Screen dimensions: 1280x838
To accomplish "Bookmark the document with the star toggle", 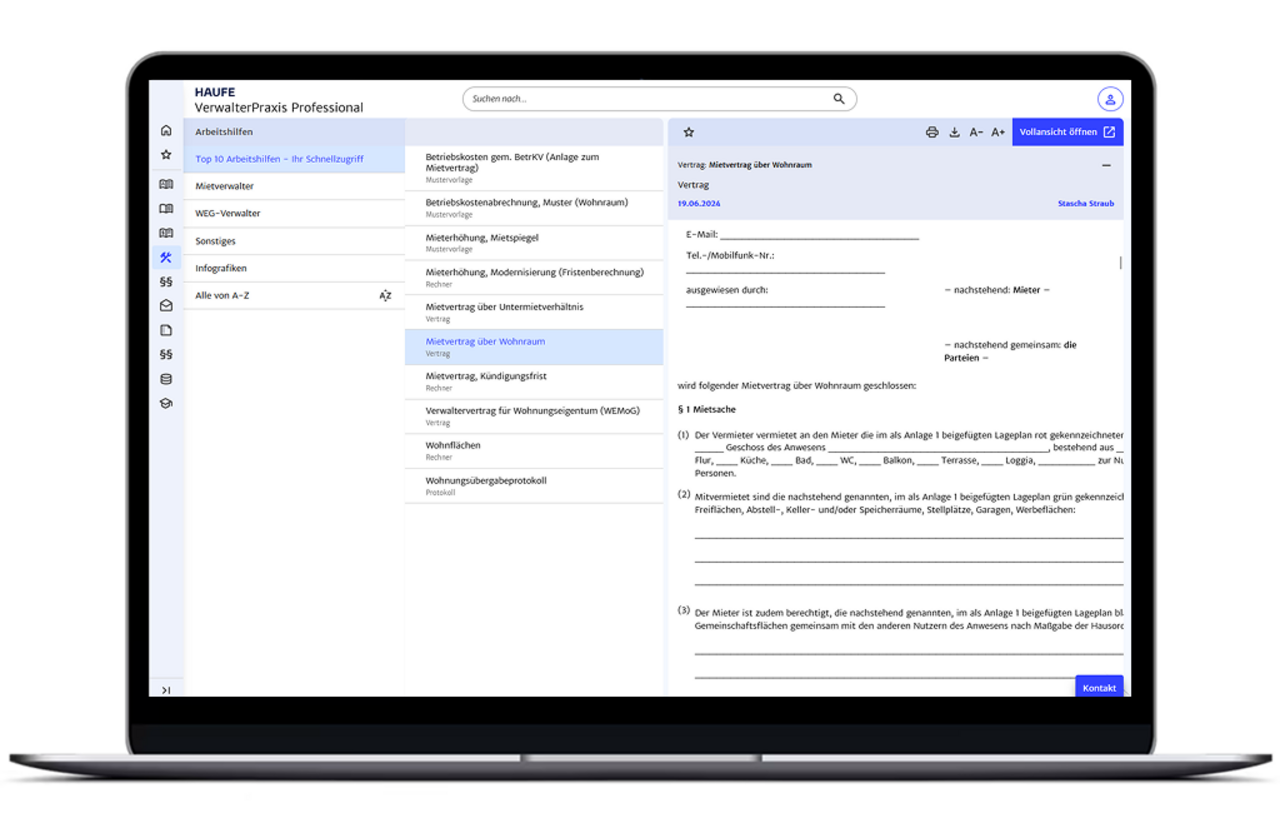I will click(689, 132).
